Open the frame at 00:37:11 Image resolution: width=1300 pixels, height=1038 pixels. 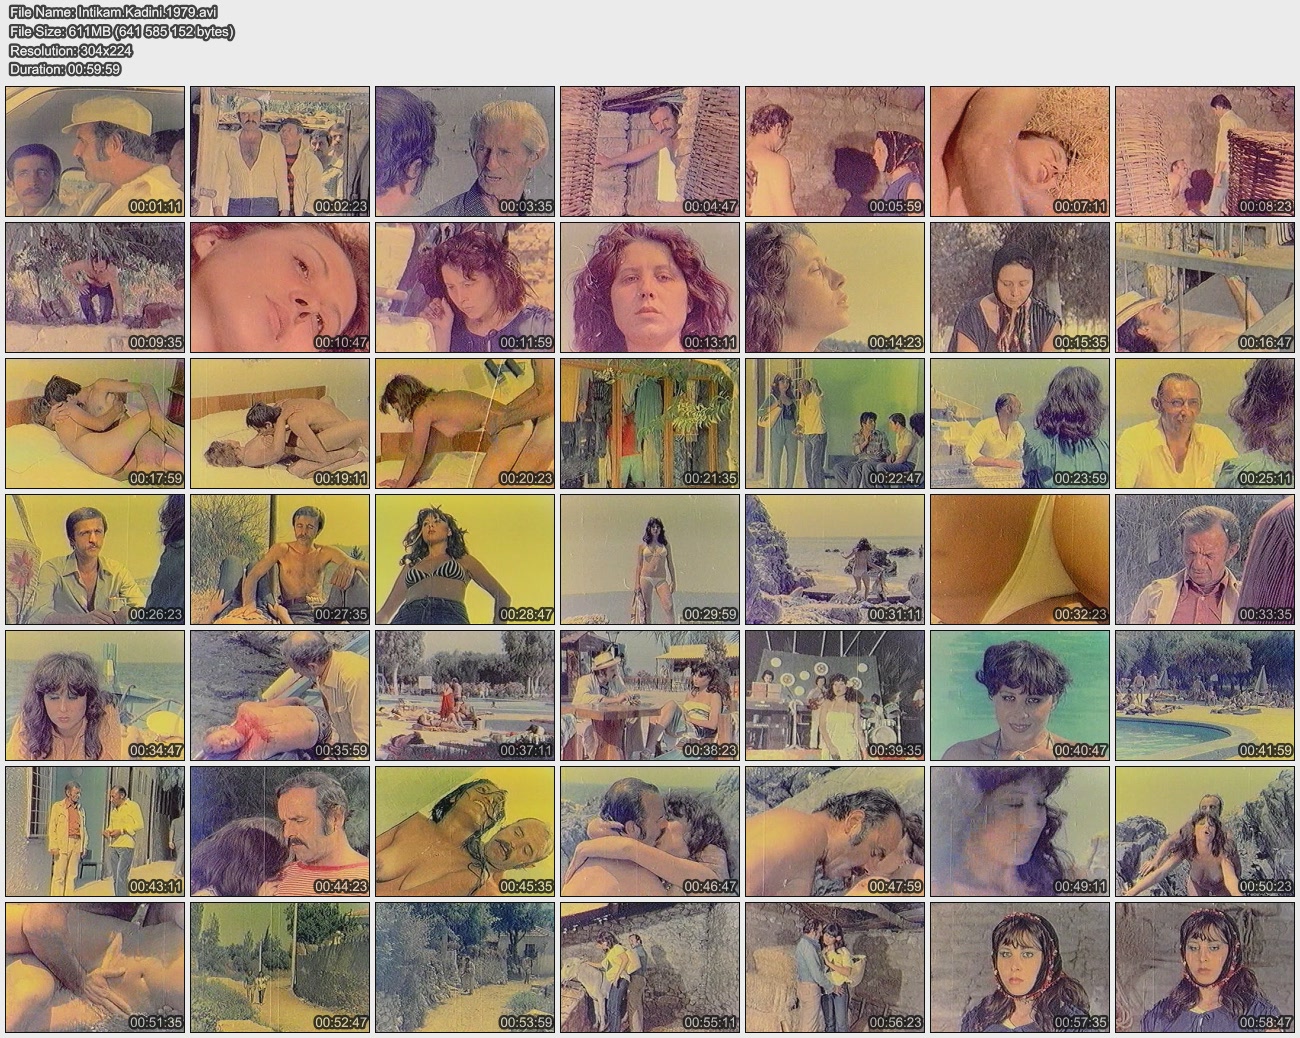coord(465,696)
